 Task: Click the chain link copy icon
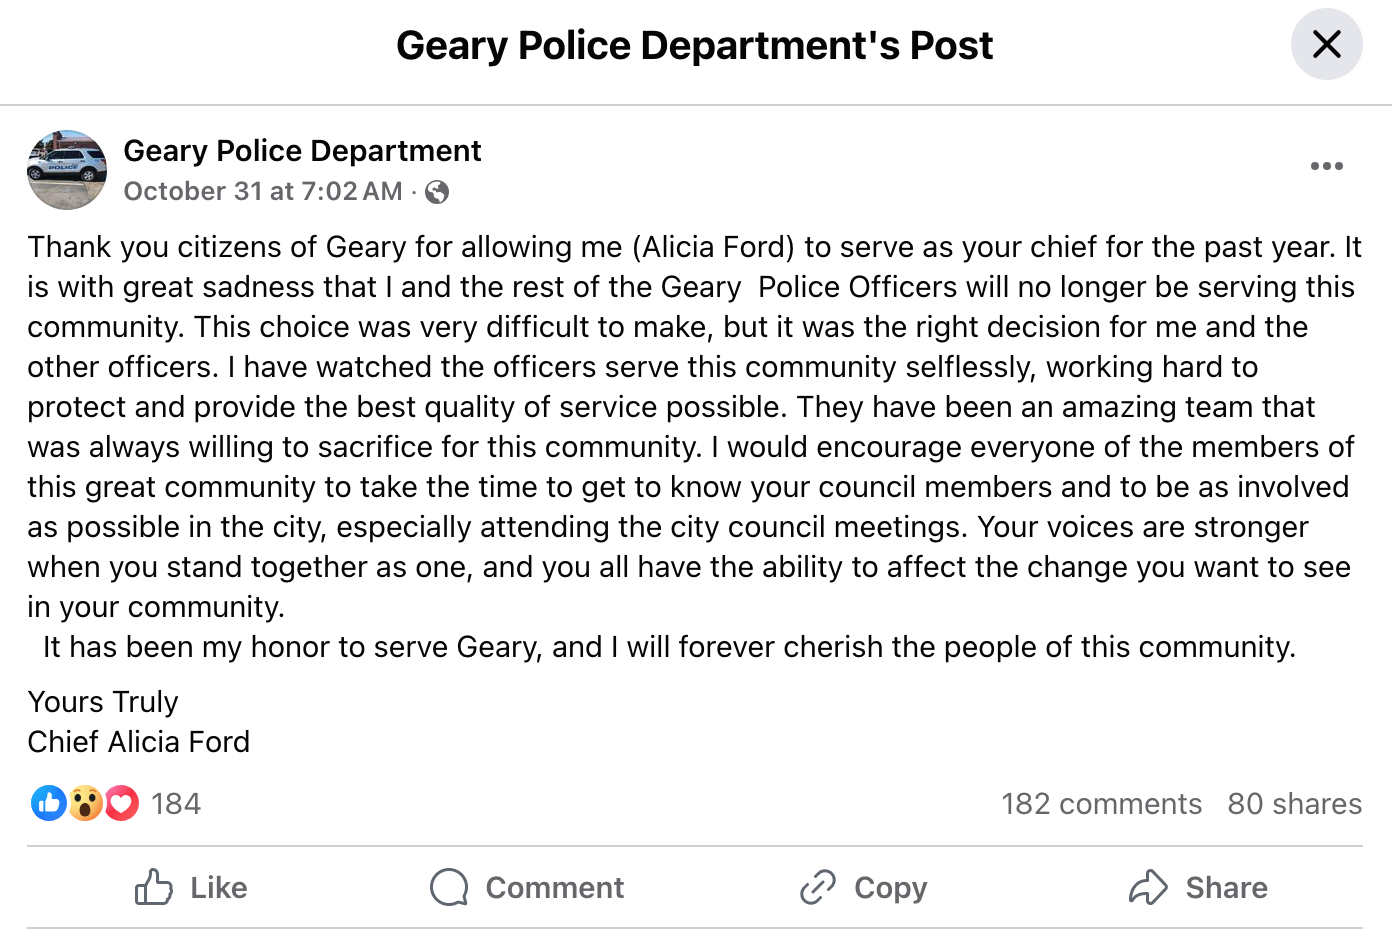coord(818,887)
